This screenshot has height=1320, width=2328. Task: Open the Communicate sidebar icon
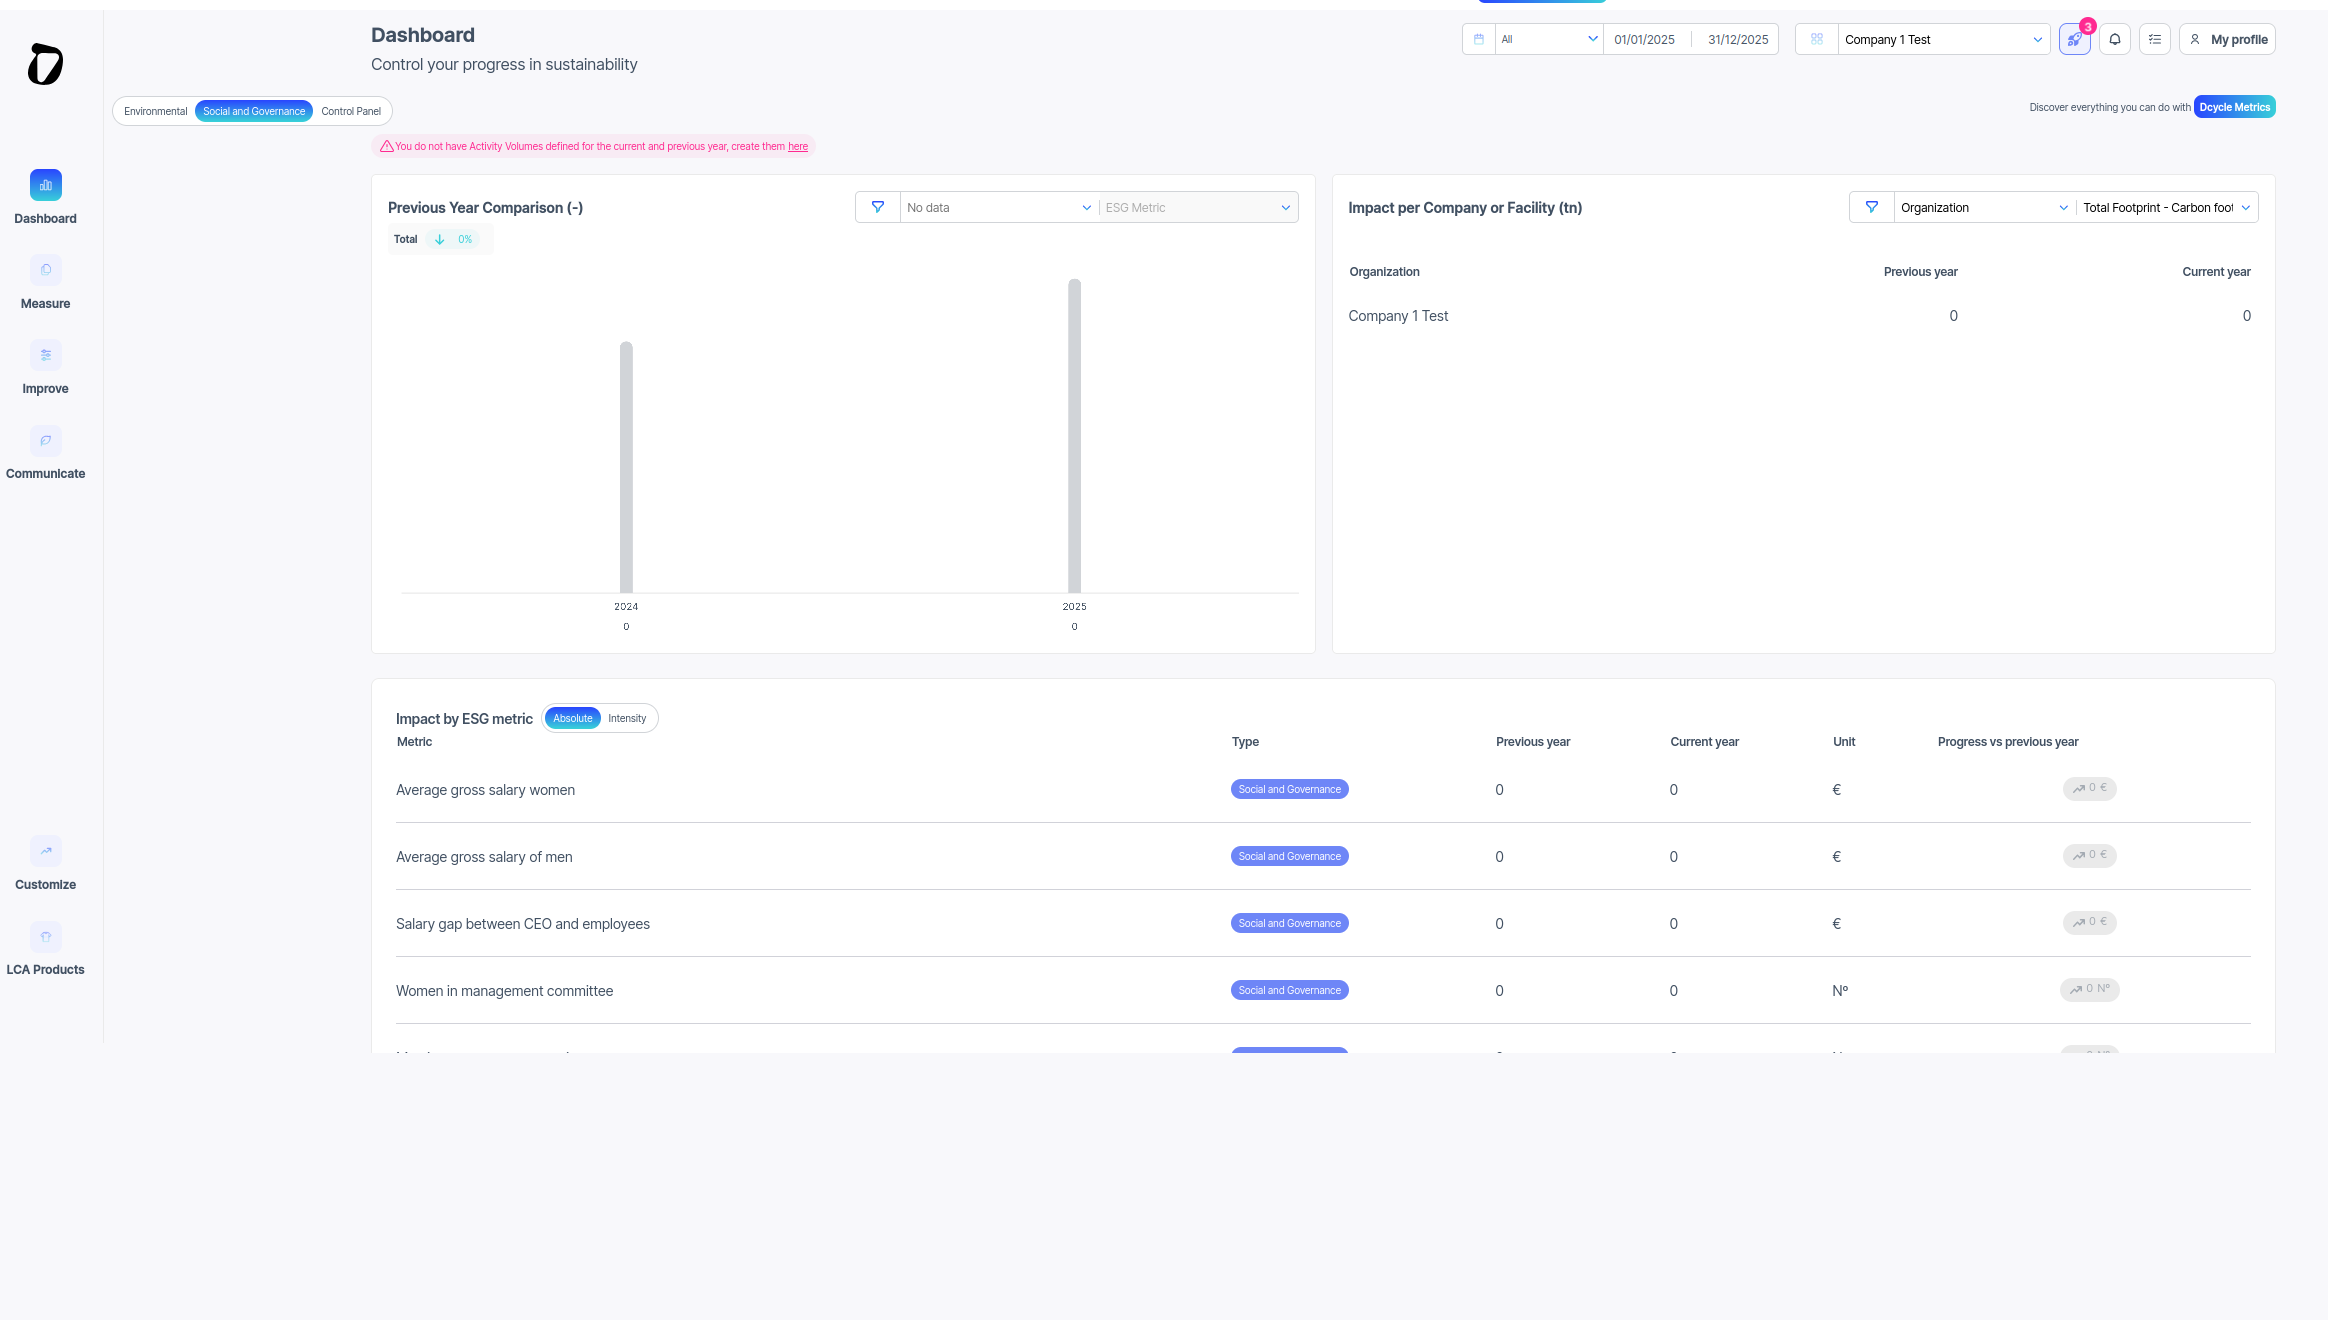45,440
